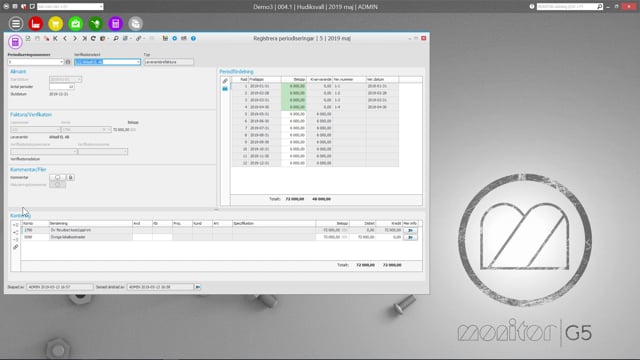The height and width of the screenshot is (360, 640).
Task: Click the Antal perioder input field
Action: [x=62, y=87]
